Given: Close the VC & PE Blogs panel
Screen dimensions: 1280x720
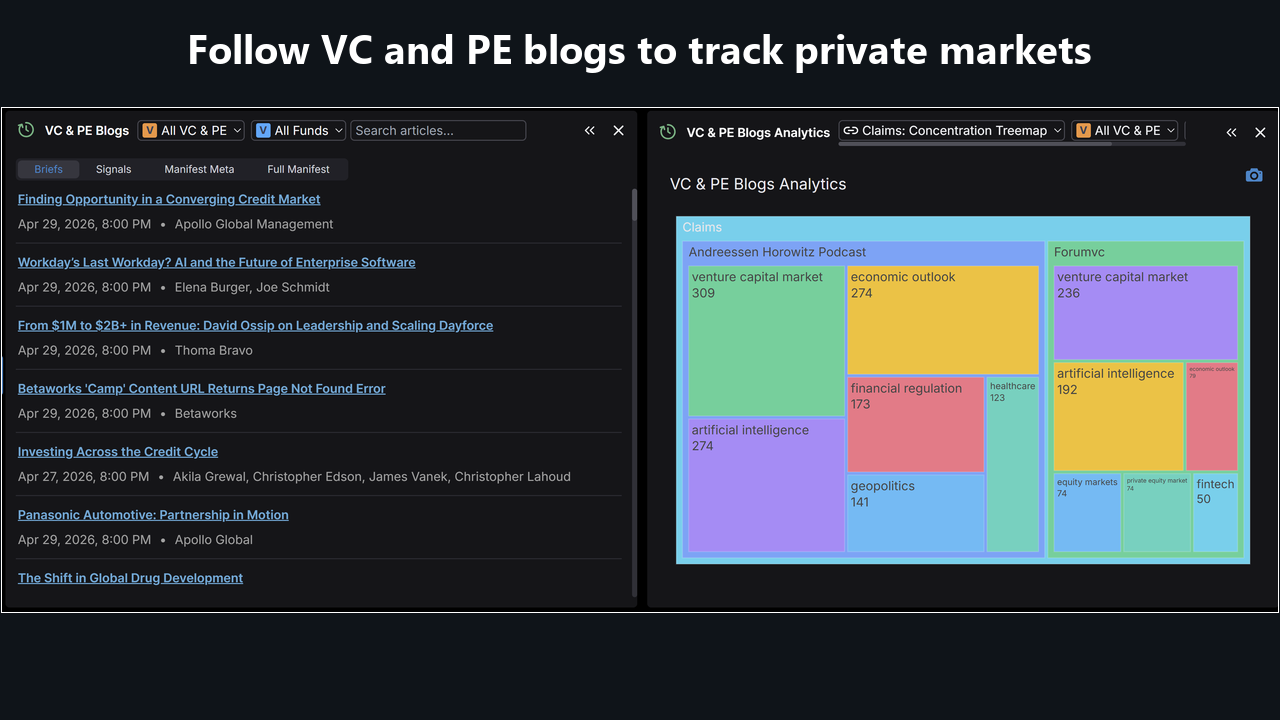Looking at the screenshot, I should (618, 130).
